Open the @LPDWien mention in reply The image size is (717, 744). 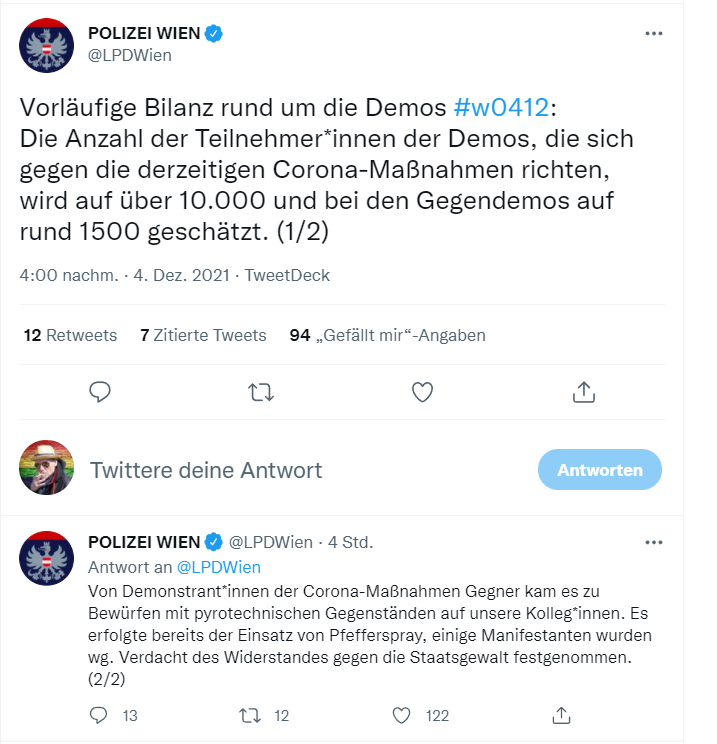(219, 567)
